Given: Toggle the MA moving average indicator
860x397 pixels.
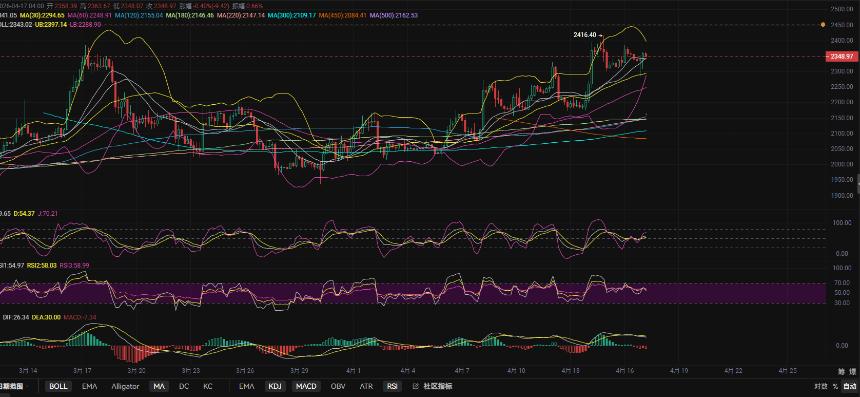Looking at the screenshot, I should pyautogui.click(x=159, y=386).
